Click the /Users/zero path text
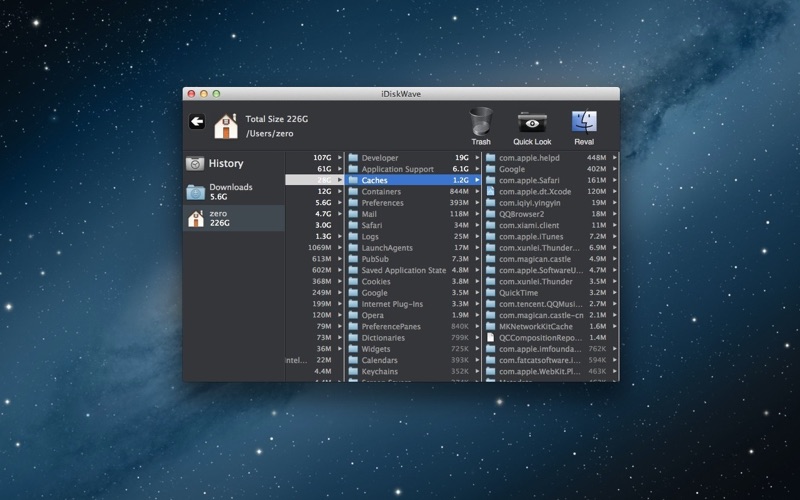 pyautogui.click(x=269, y=134)
